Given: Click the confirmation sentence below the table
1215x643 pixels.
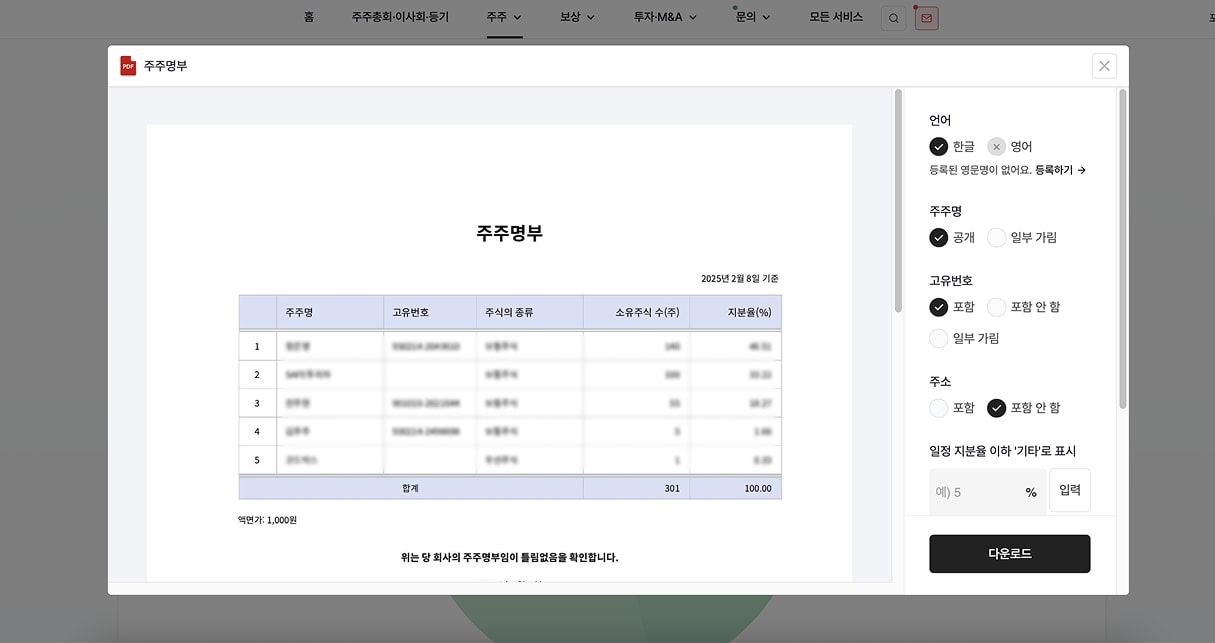Looking at the screenshot, I should (x=509, y=557).
